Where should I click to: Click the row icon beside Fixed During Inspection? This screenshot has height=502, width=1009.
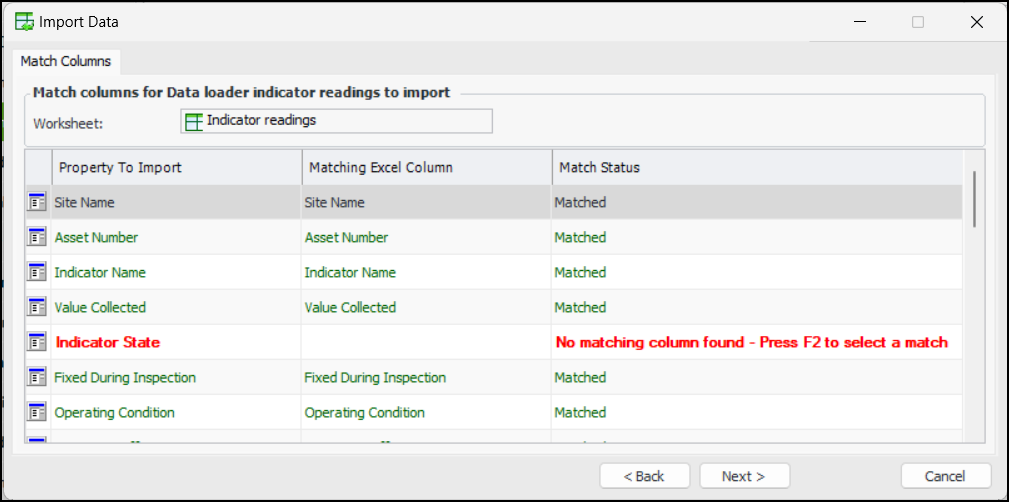coord(37,377)
